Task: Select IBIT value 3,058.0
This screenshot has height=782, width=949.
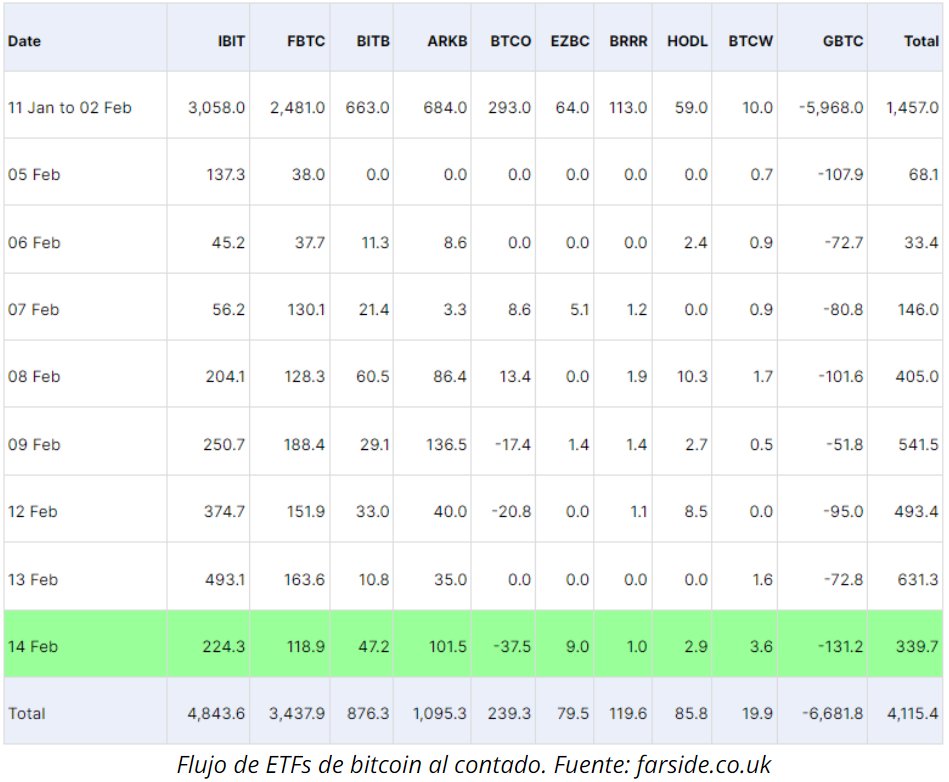Action: (216, 108)
